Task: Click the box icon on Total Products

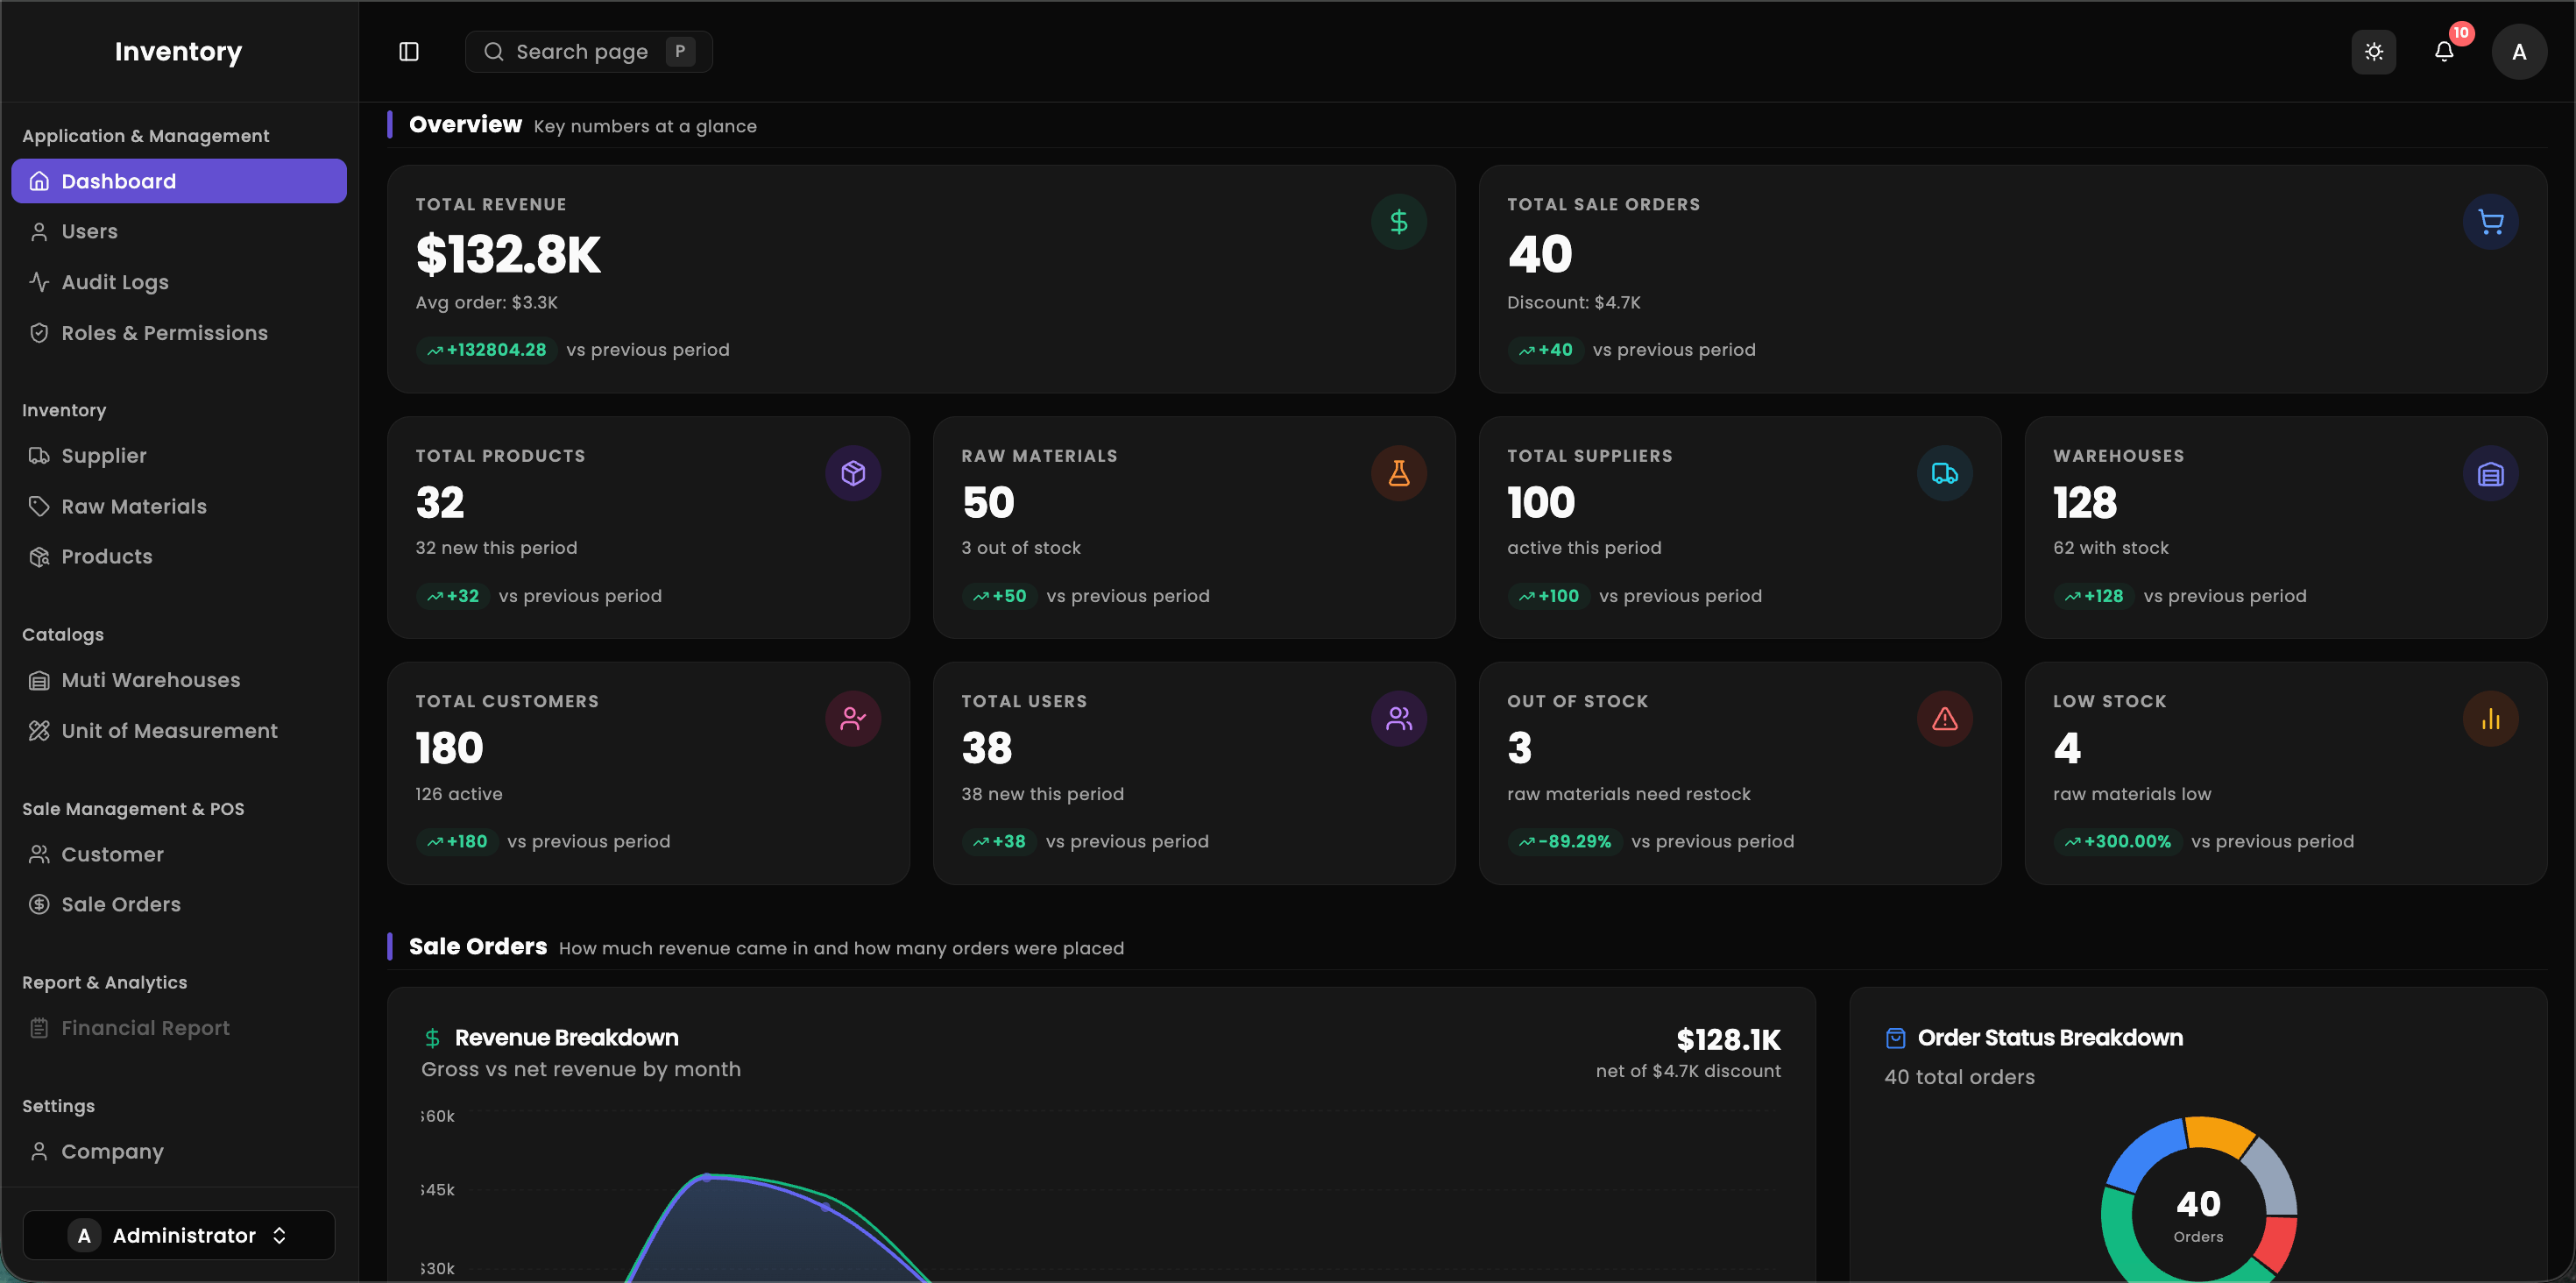Action: (x=853, y=473)
